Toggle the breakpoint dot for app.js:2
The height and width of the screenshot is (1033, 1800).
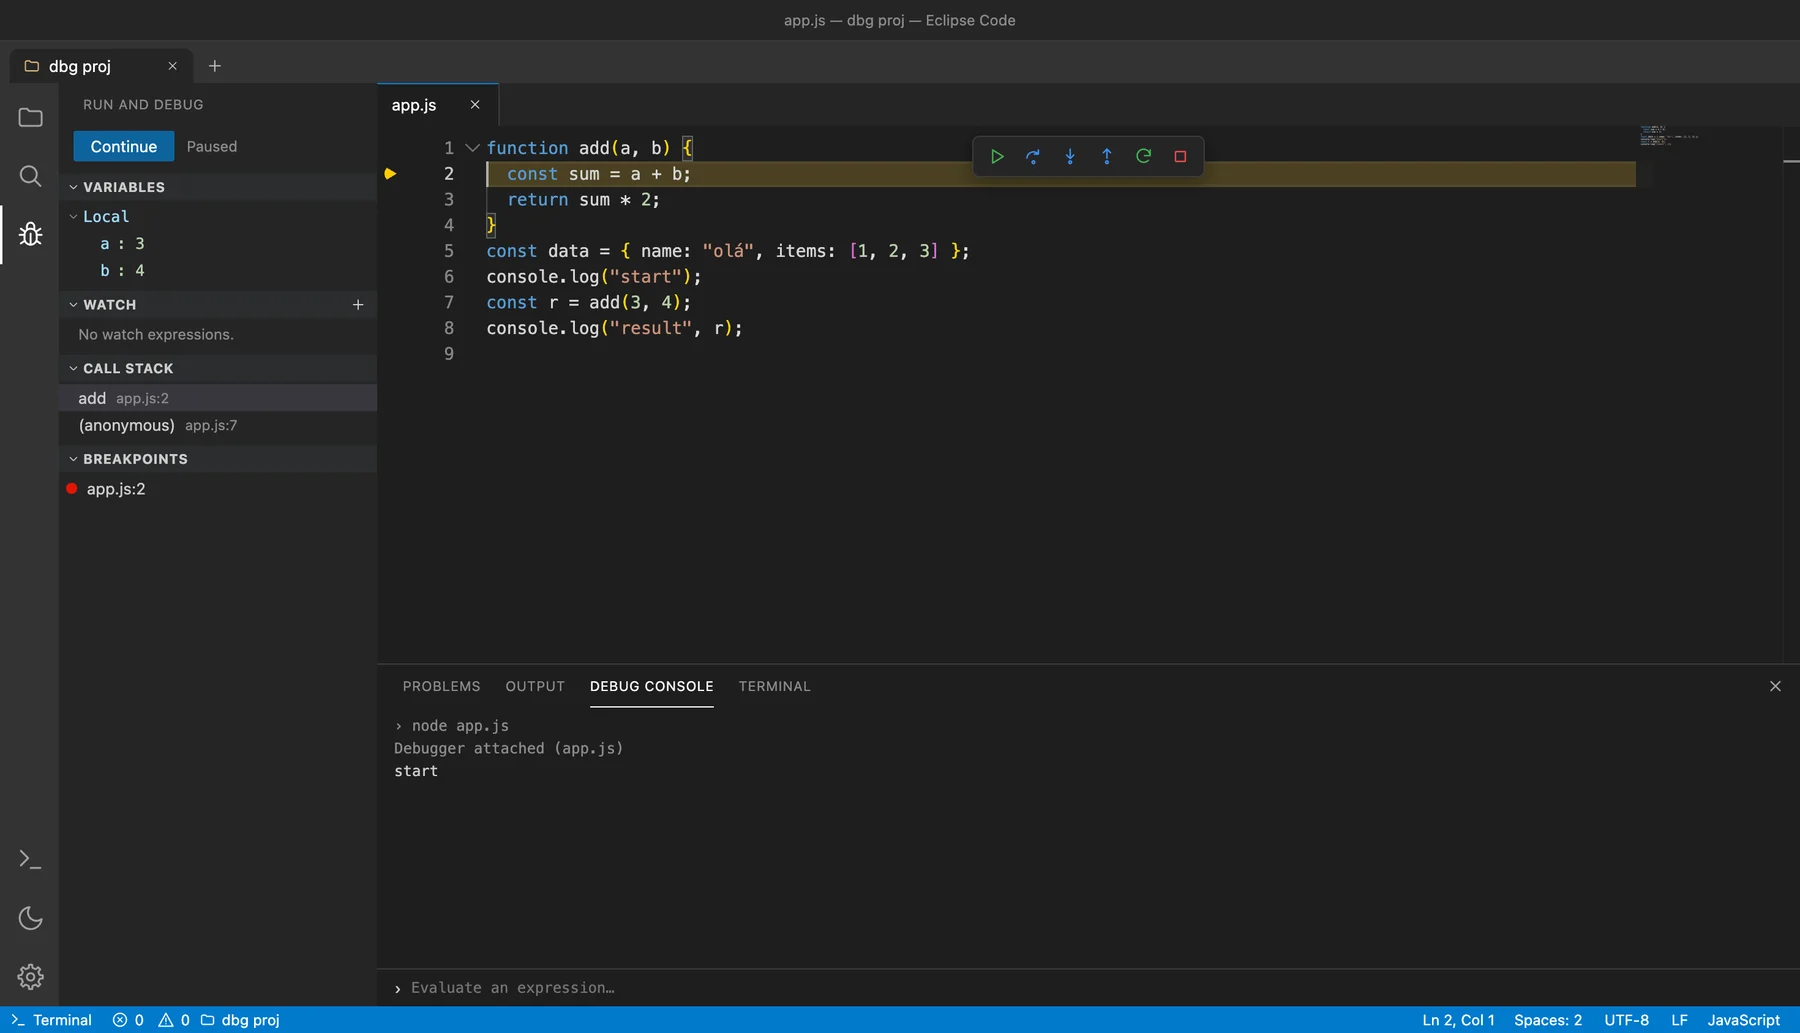point(72,489)
